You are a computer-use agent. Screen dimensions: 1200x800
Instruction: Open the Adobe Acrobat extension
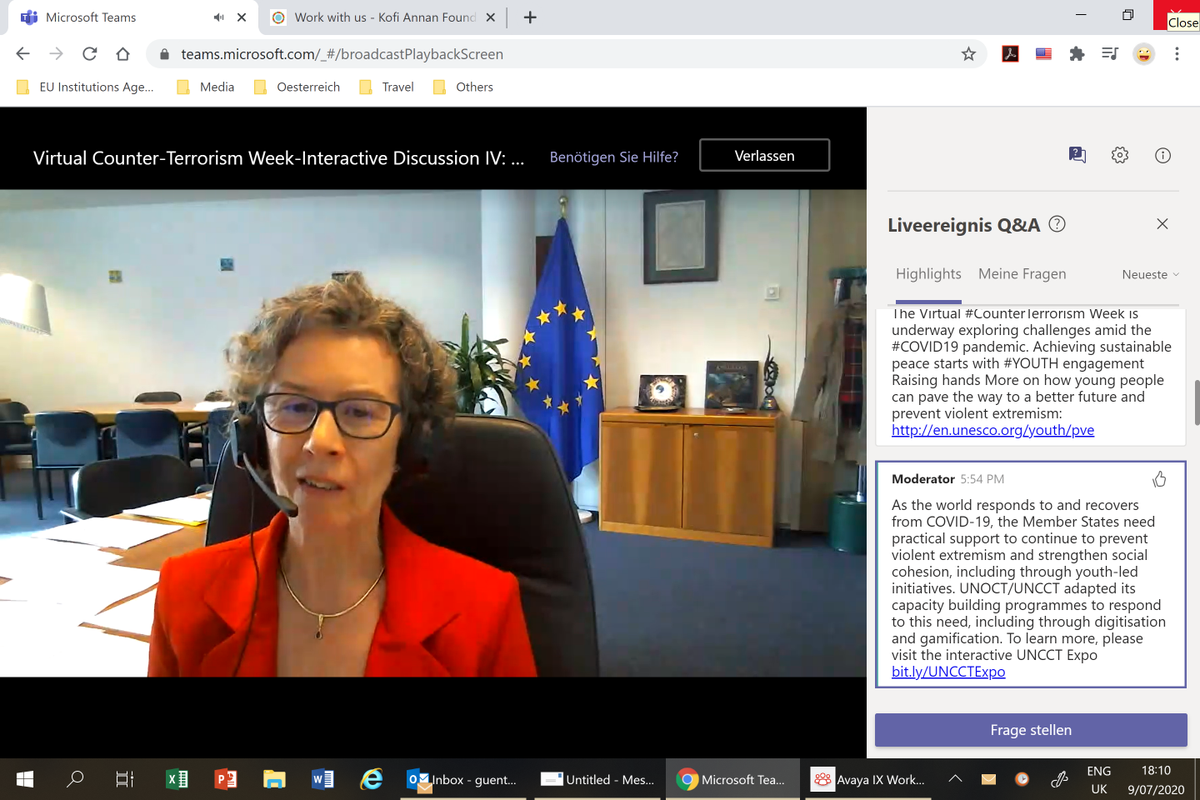[1011, 54]
